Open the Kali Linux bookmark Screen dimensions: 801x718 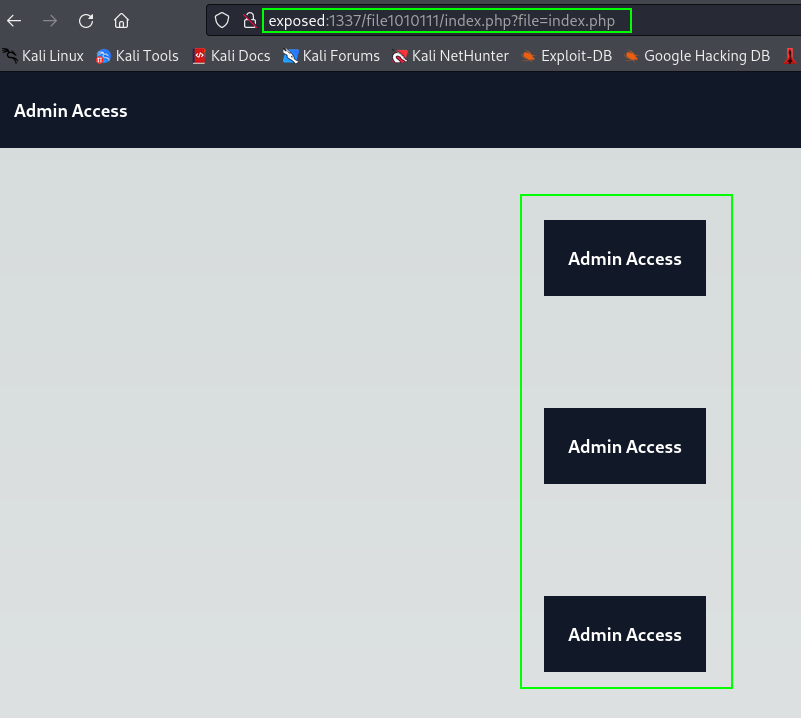[43, 56]
